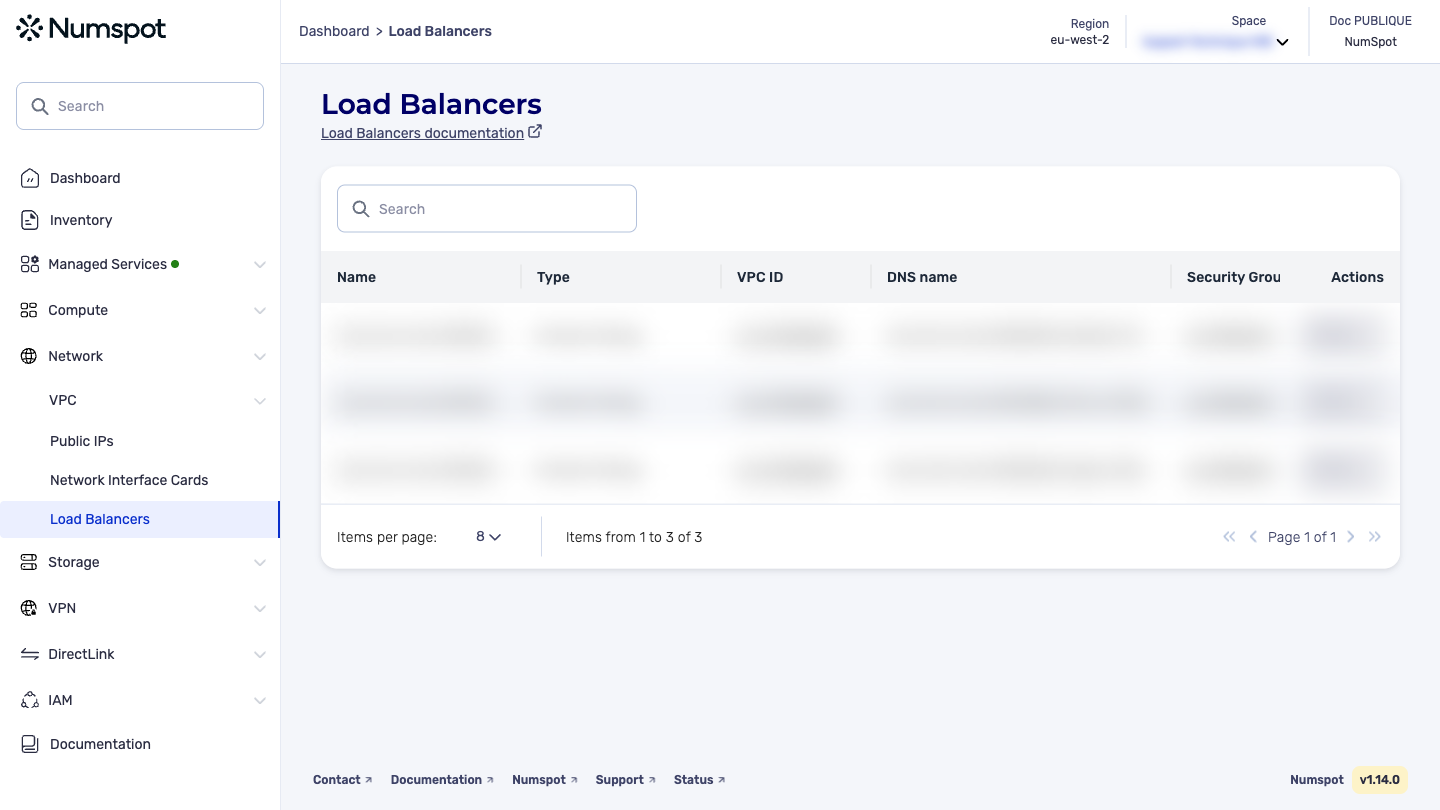Image resolution: width=1440 pixels, height=810 pixels.
Task: Click the v1.14.0 version badge
Action: pos(1380,780)
